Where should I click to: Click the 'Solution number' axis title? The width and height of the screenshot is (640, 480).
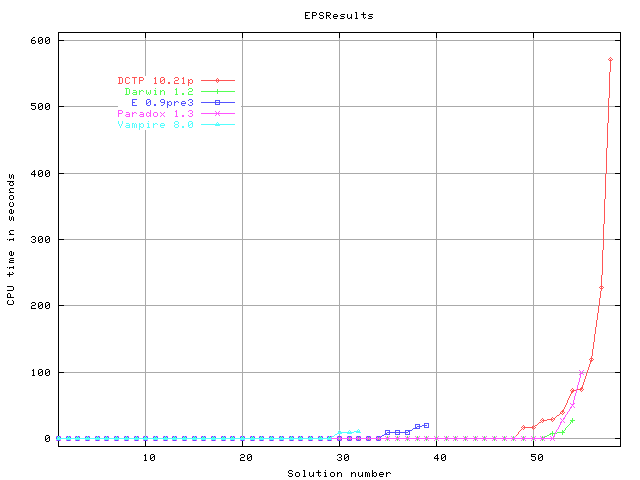click(x=339, y=474)
